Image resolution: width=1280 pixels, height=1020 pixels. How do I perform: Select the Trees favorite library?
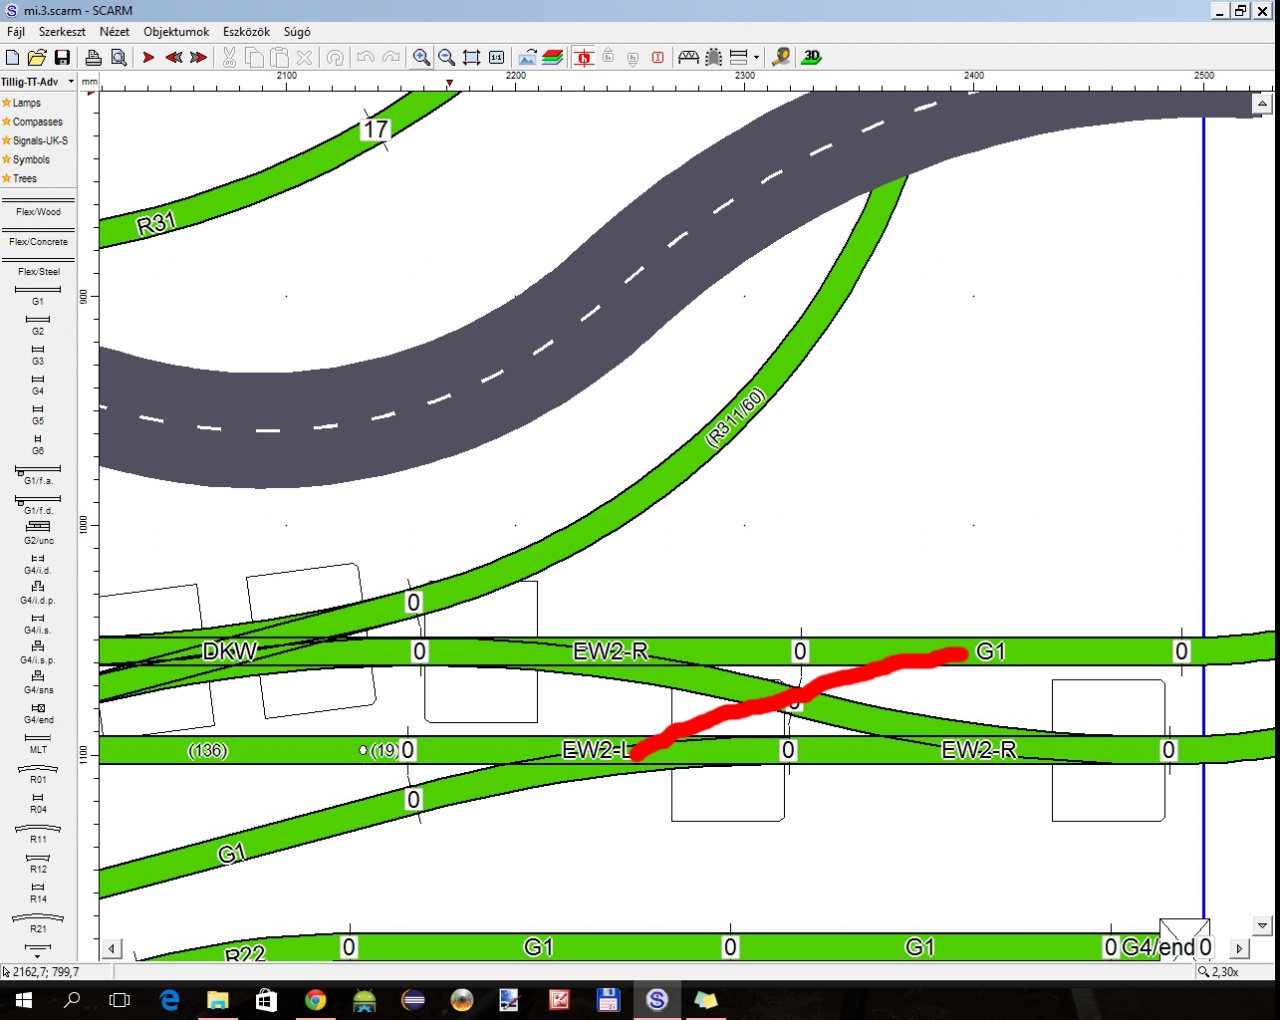[x=25, y=179]
